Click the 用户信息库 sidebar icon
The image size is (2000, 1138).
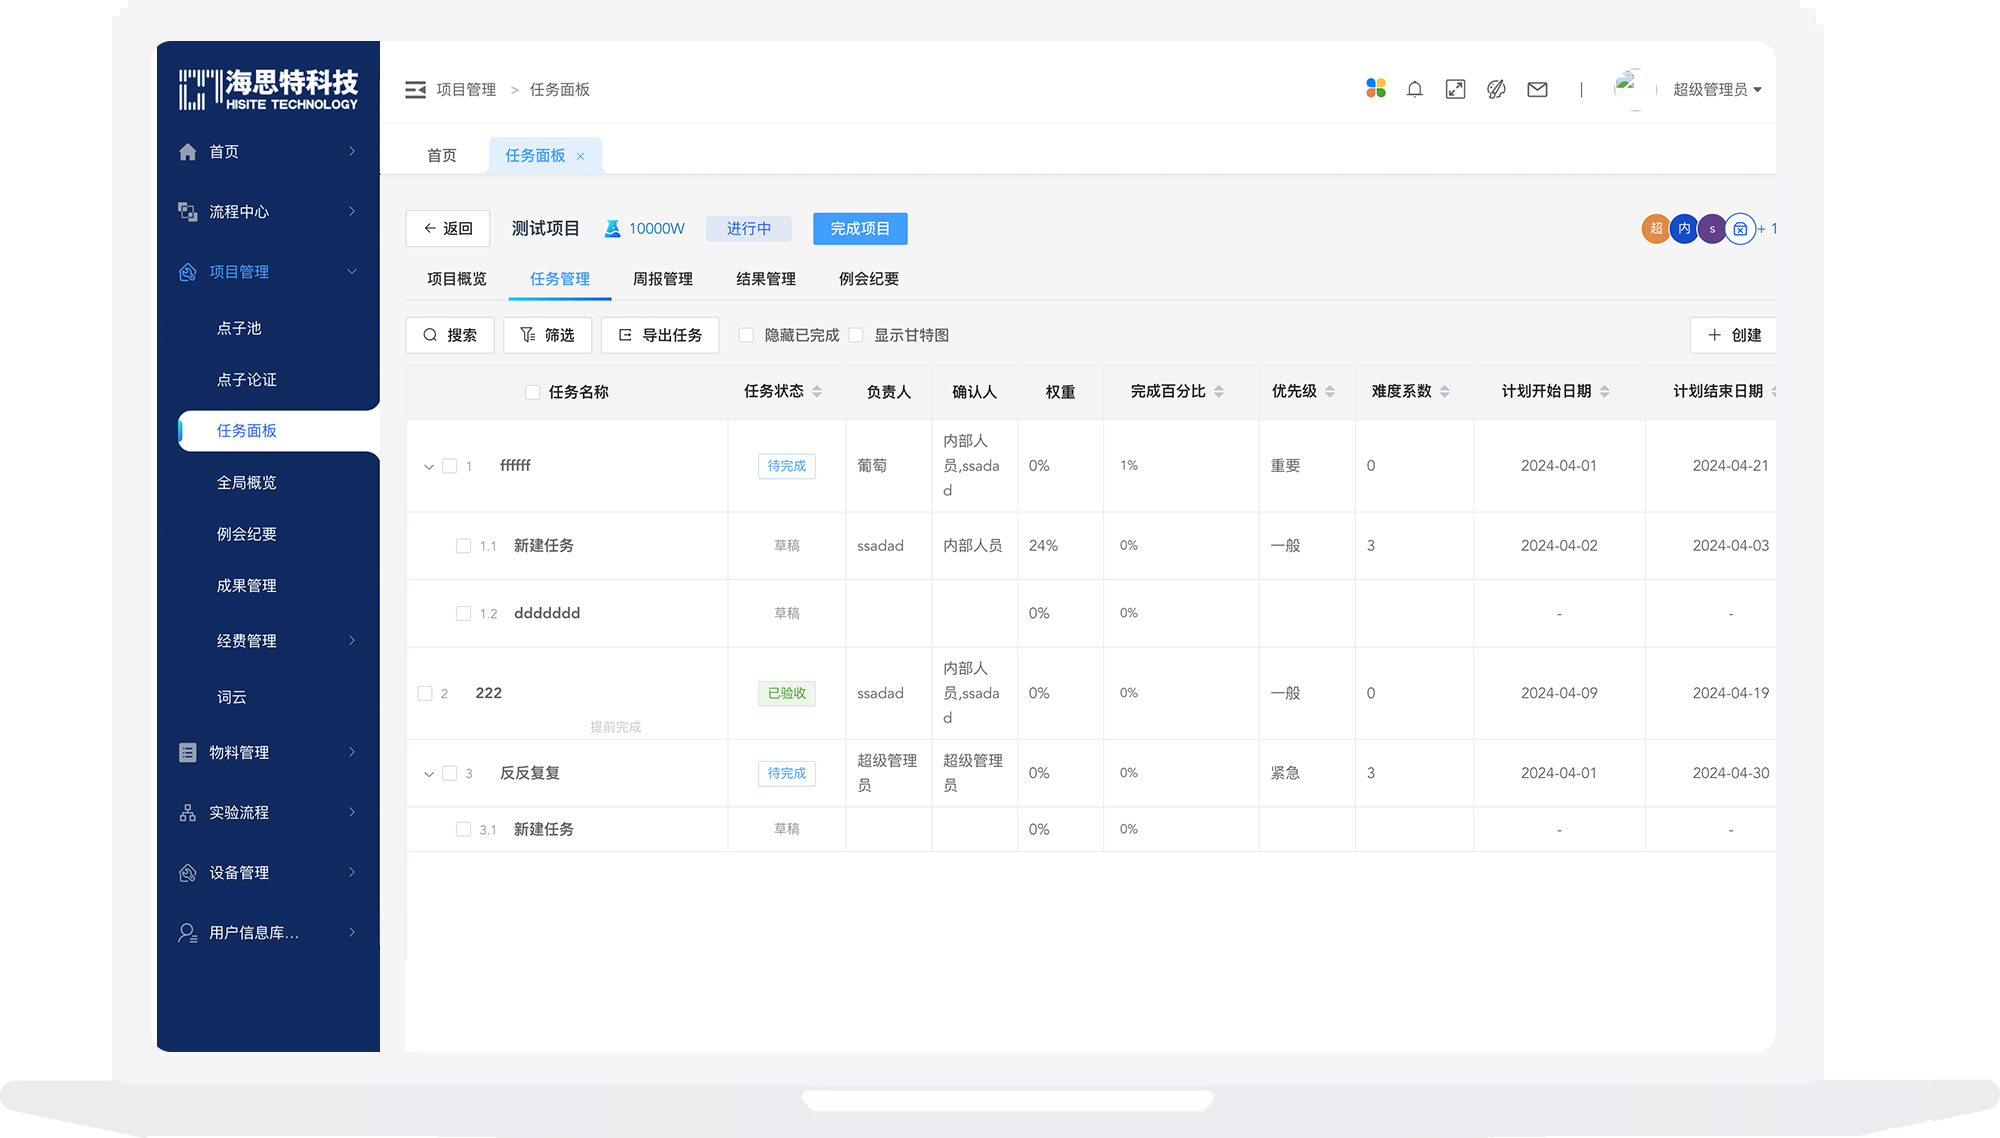[187, 933]
